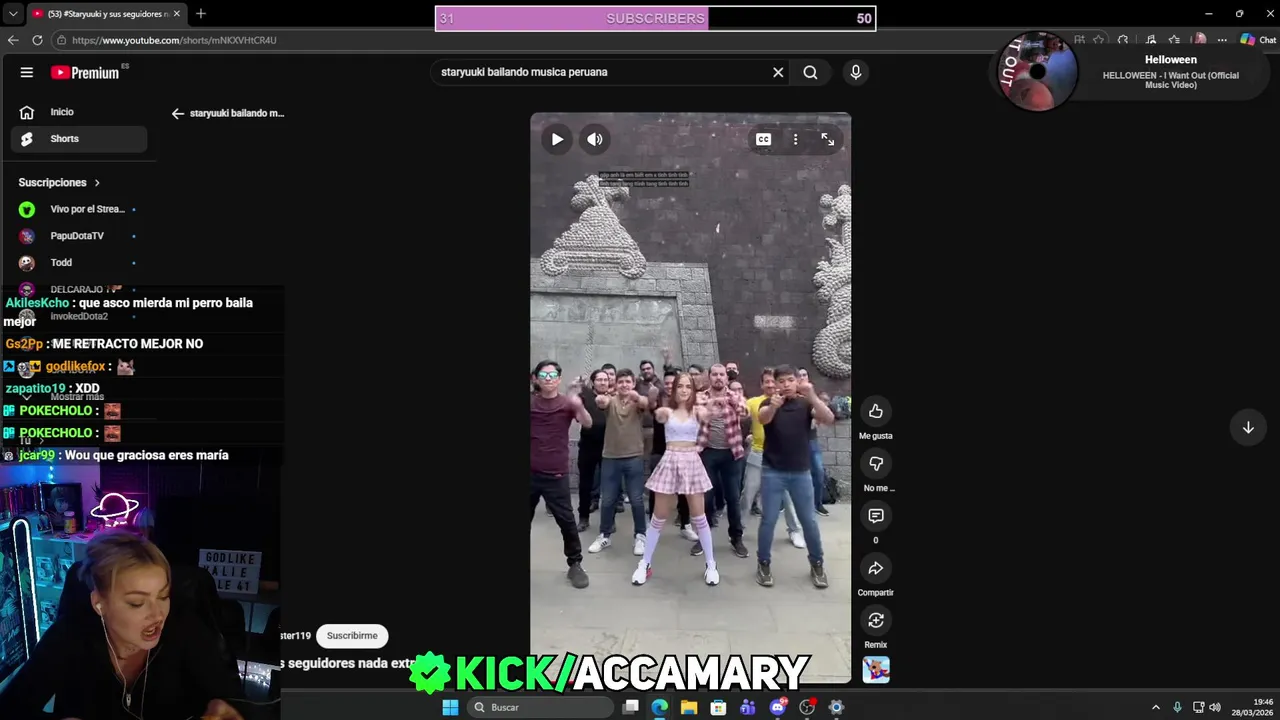1280x720 pixels.
Task: Select the Staryuuki YouTube browser tab
Action: click(105, 14)
